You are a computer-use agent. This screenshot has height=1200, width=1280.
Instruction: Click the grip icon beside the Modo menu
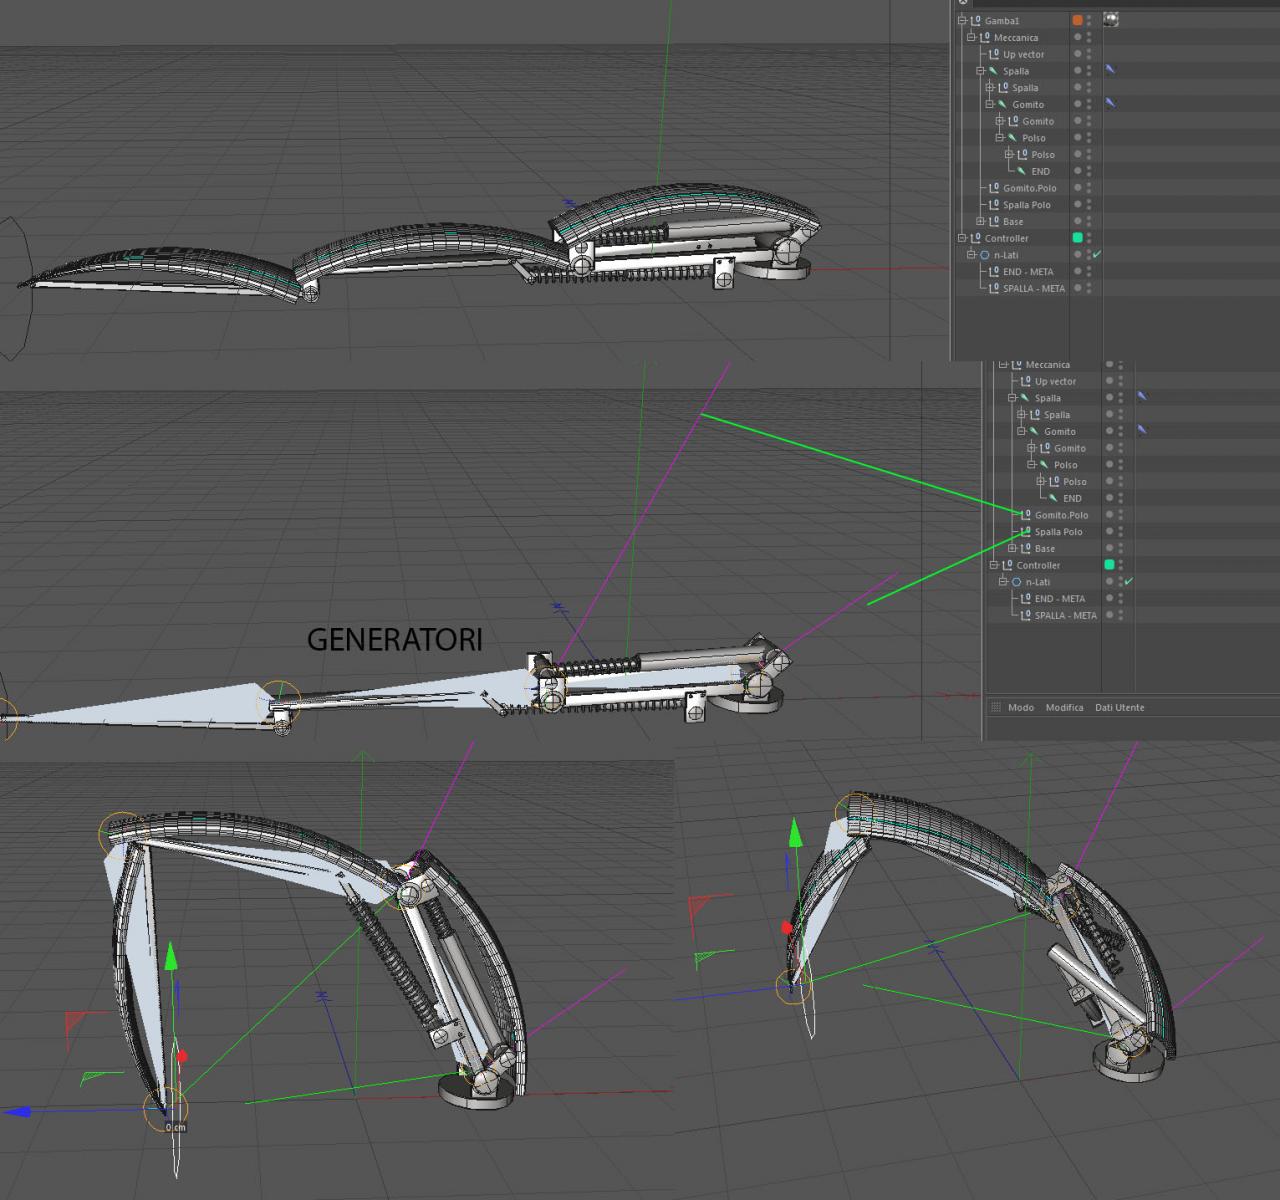coord(995,707)
